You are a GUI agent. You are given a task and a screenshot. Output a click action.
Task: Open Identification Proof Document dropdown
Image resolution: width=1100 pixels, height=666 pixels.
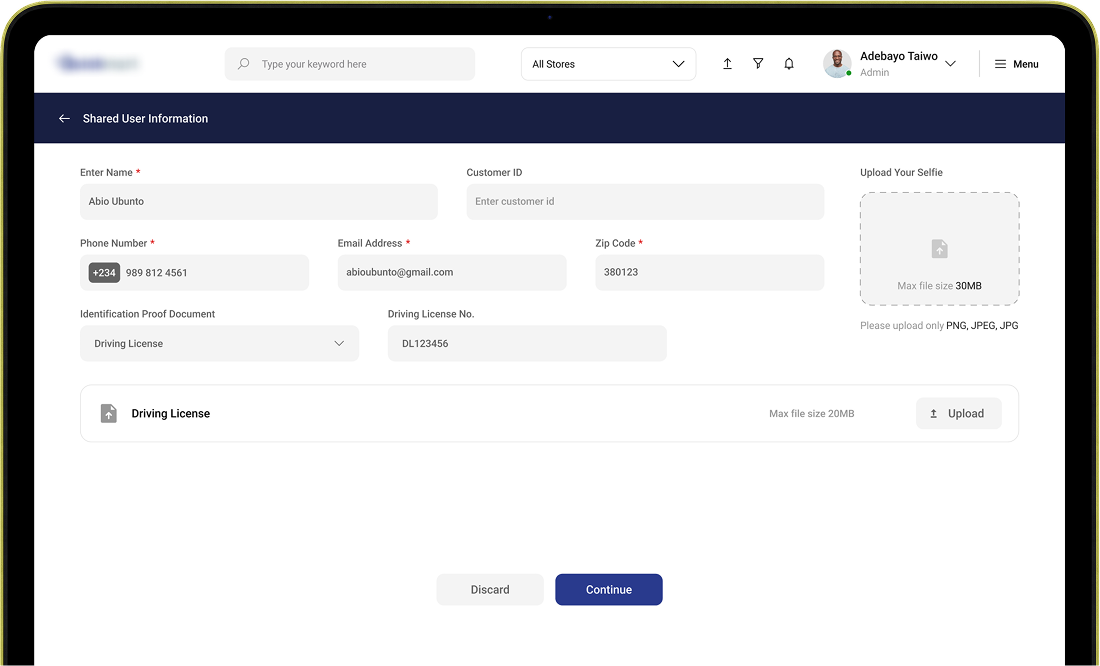[220, 343]
